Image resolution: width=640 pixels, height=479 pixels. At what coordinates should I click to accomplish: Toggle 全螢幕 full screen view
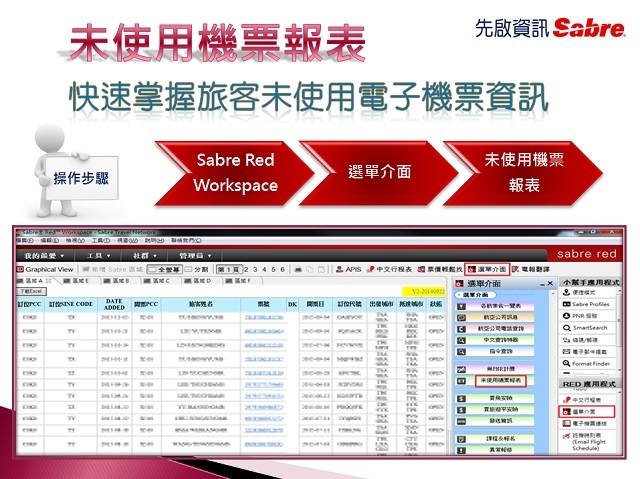(164, 269)
